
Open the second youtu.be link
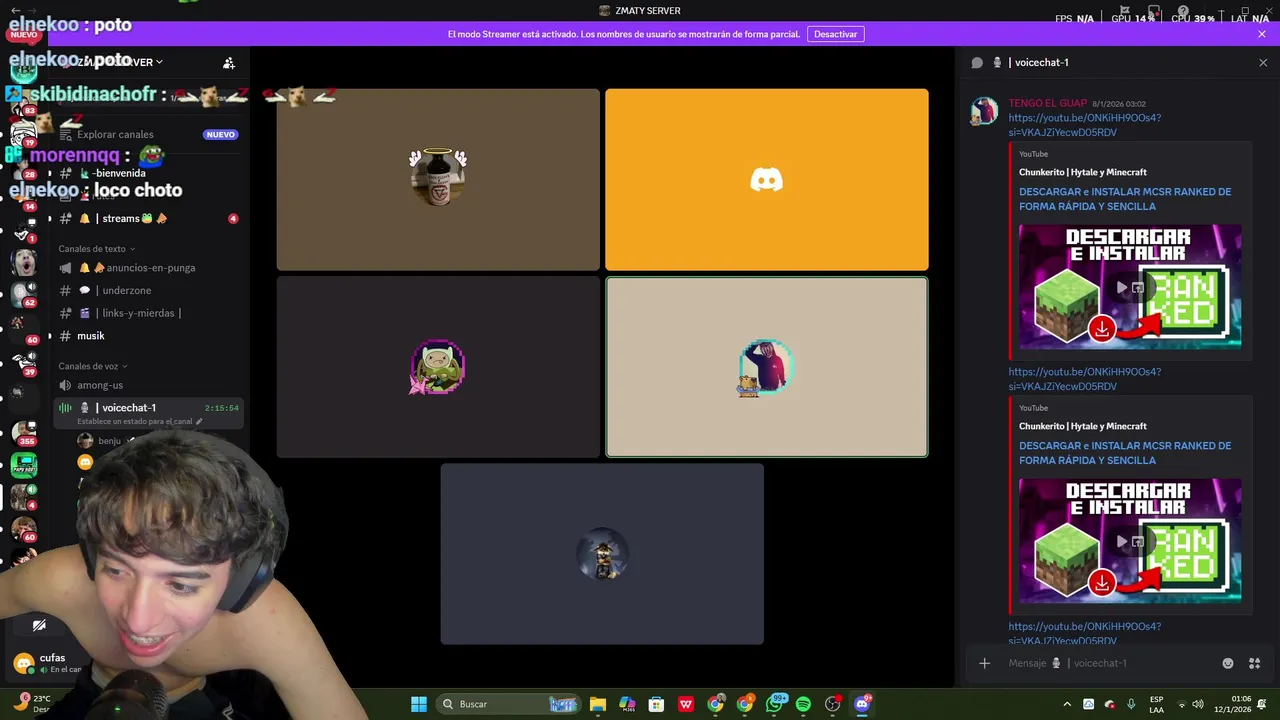click(1084, 379)
